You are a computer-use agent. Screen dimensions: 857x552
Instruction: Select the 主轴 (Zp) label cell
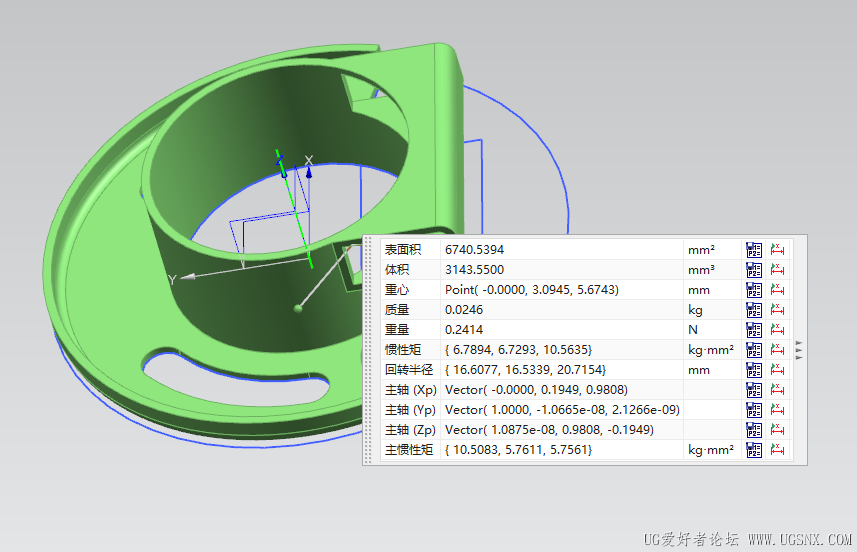point(410,430)
